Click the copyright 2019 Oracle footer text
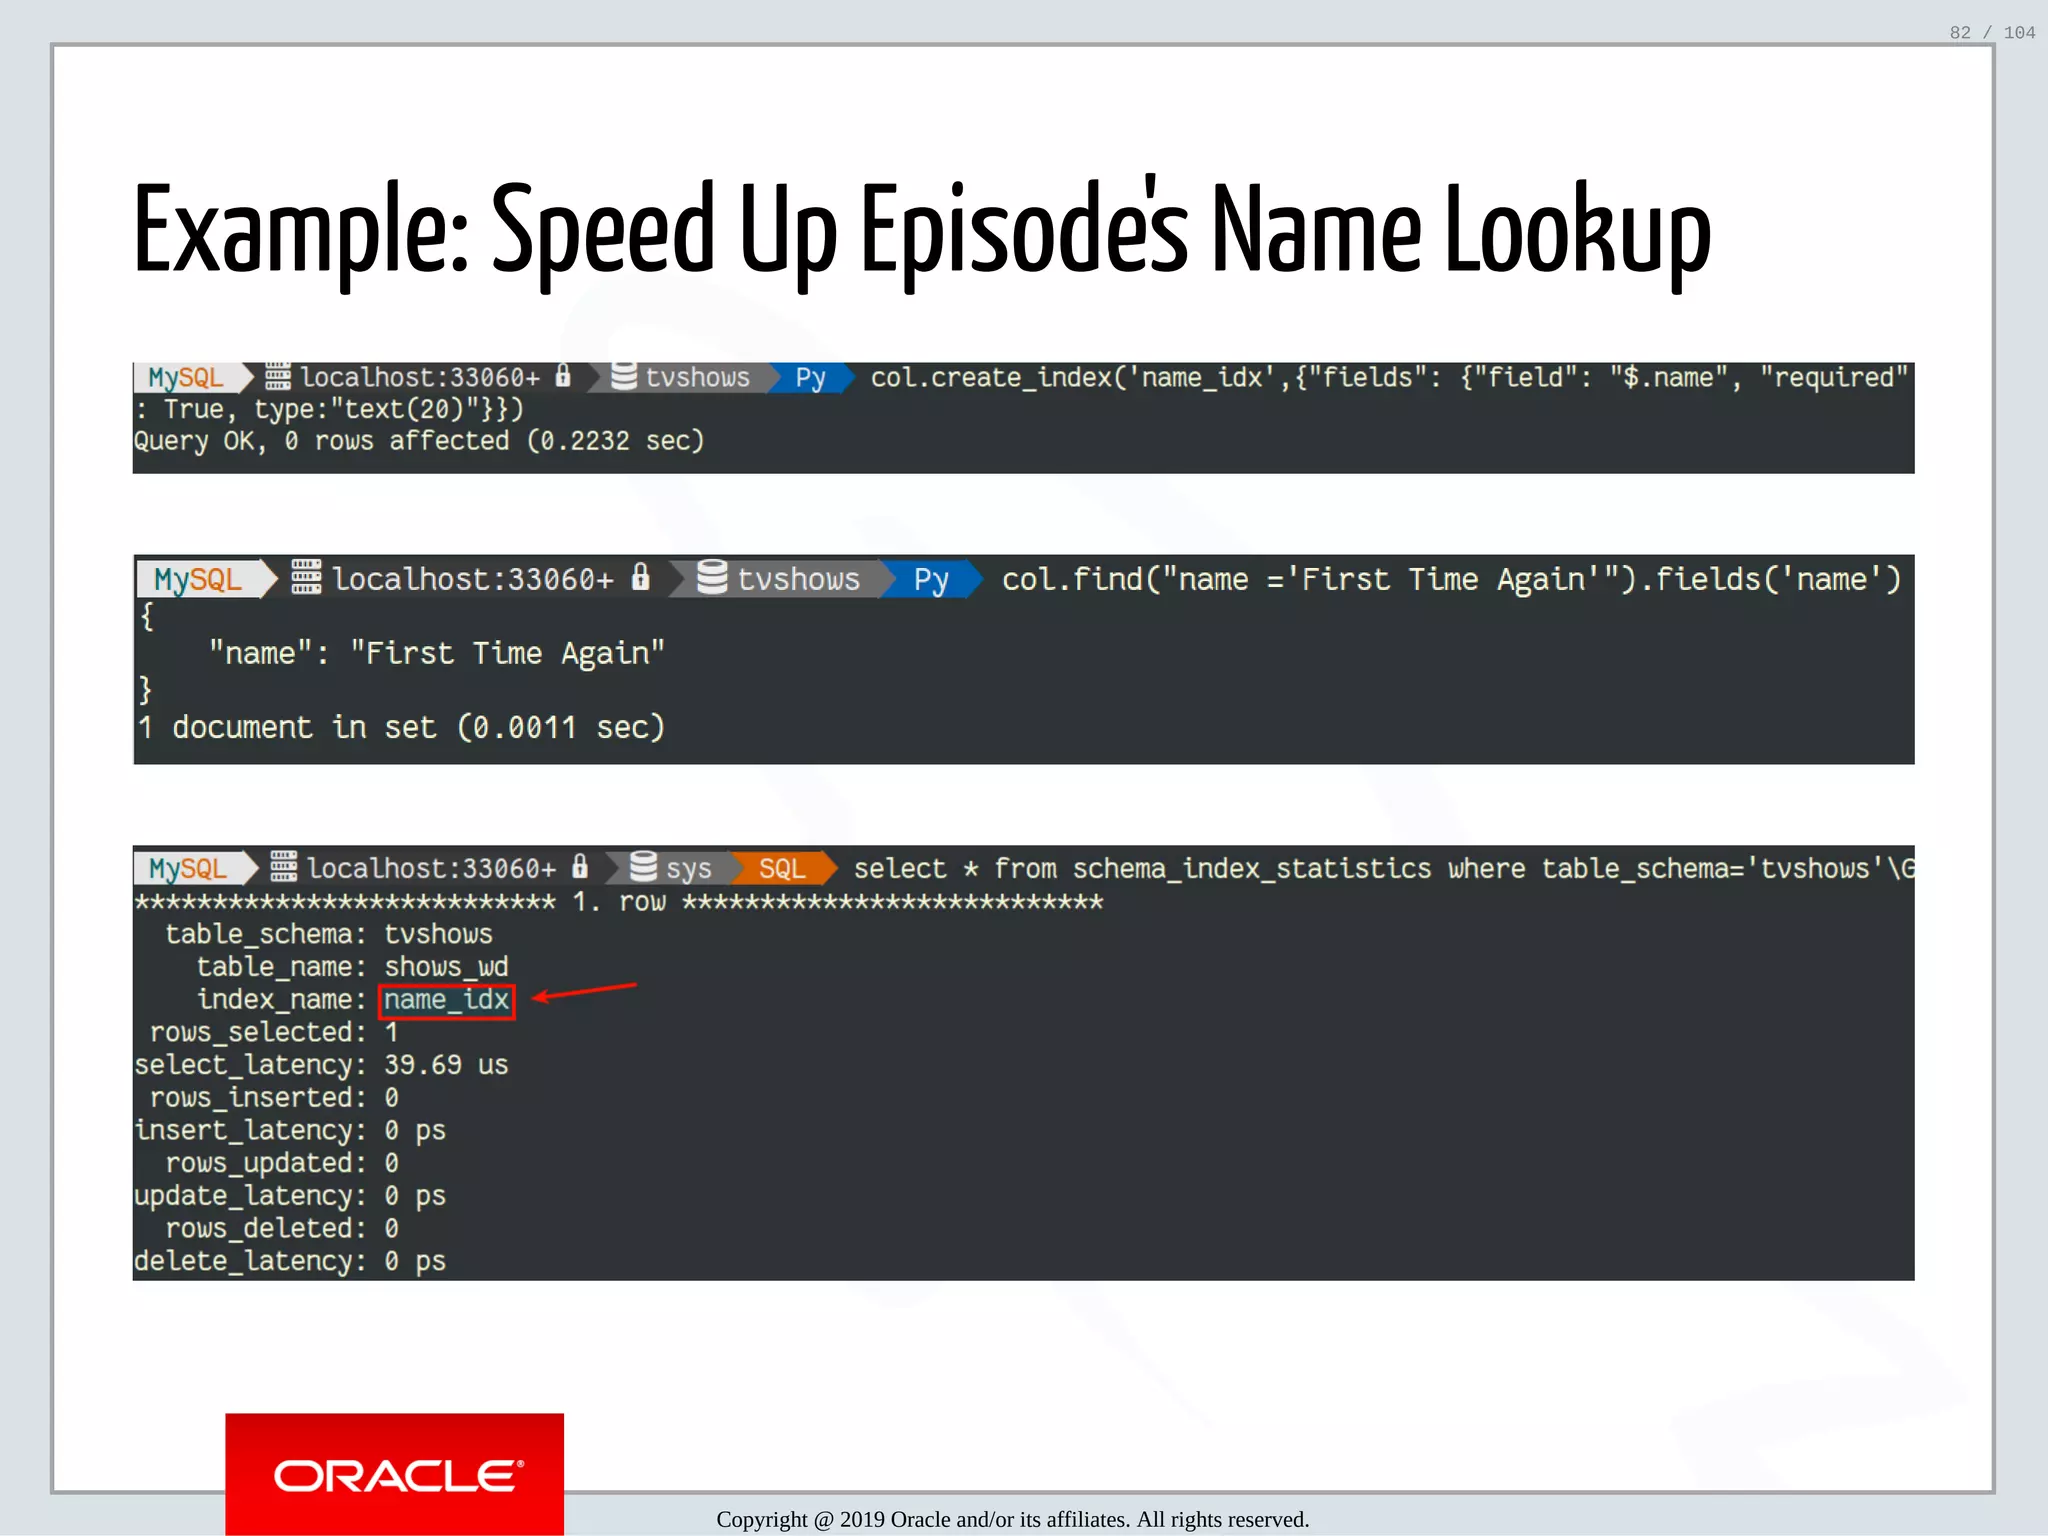Image resolution: width=2048 pixels, height=1536 pixels. (x=1012, y=1519)
